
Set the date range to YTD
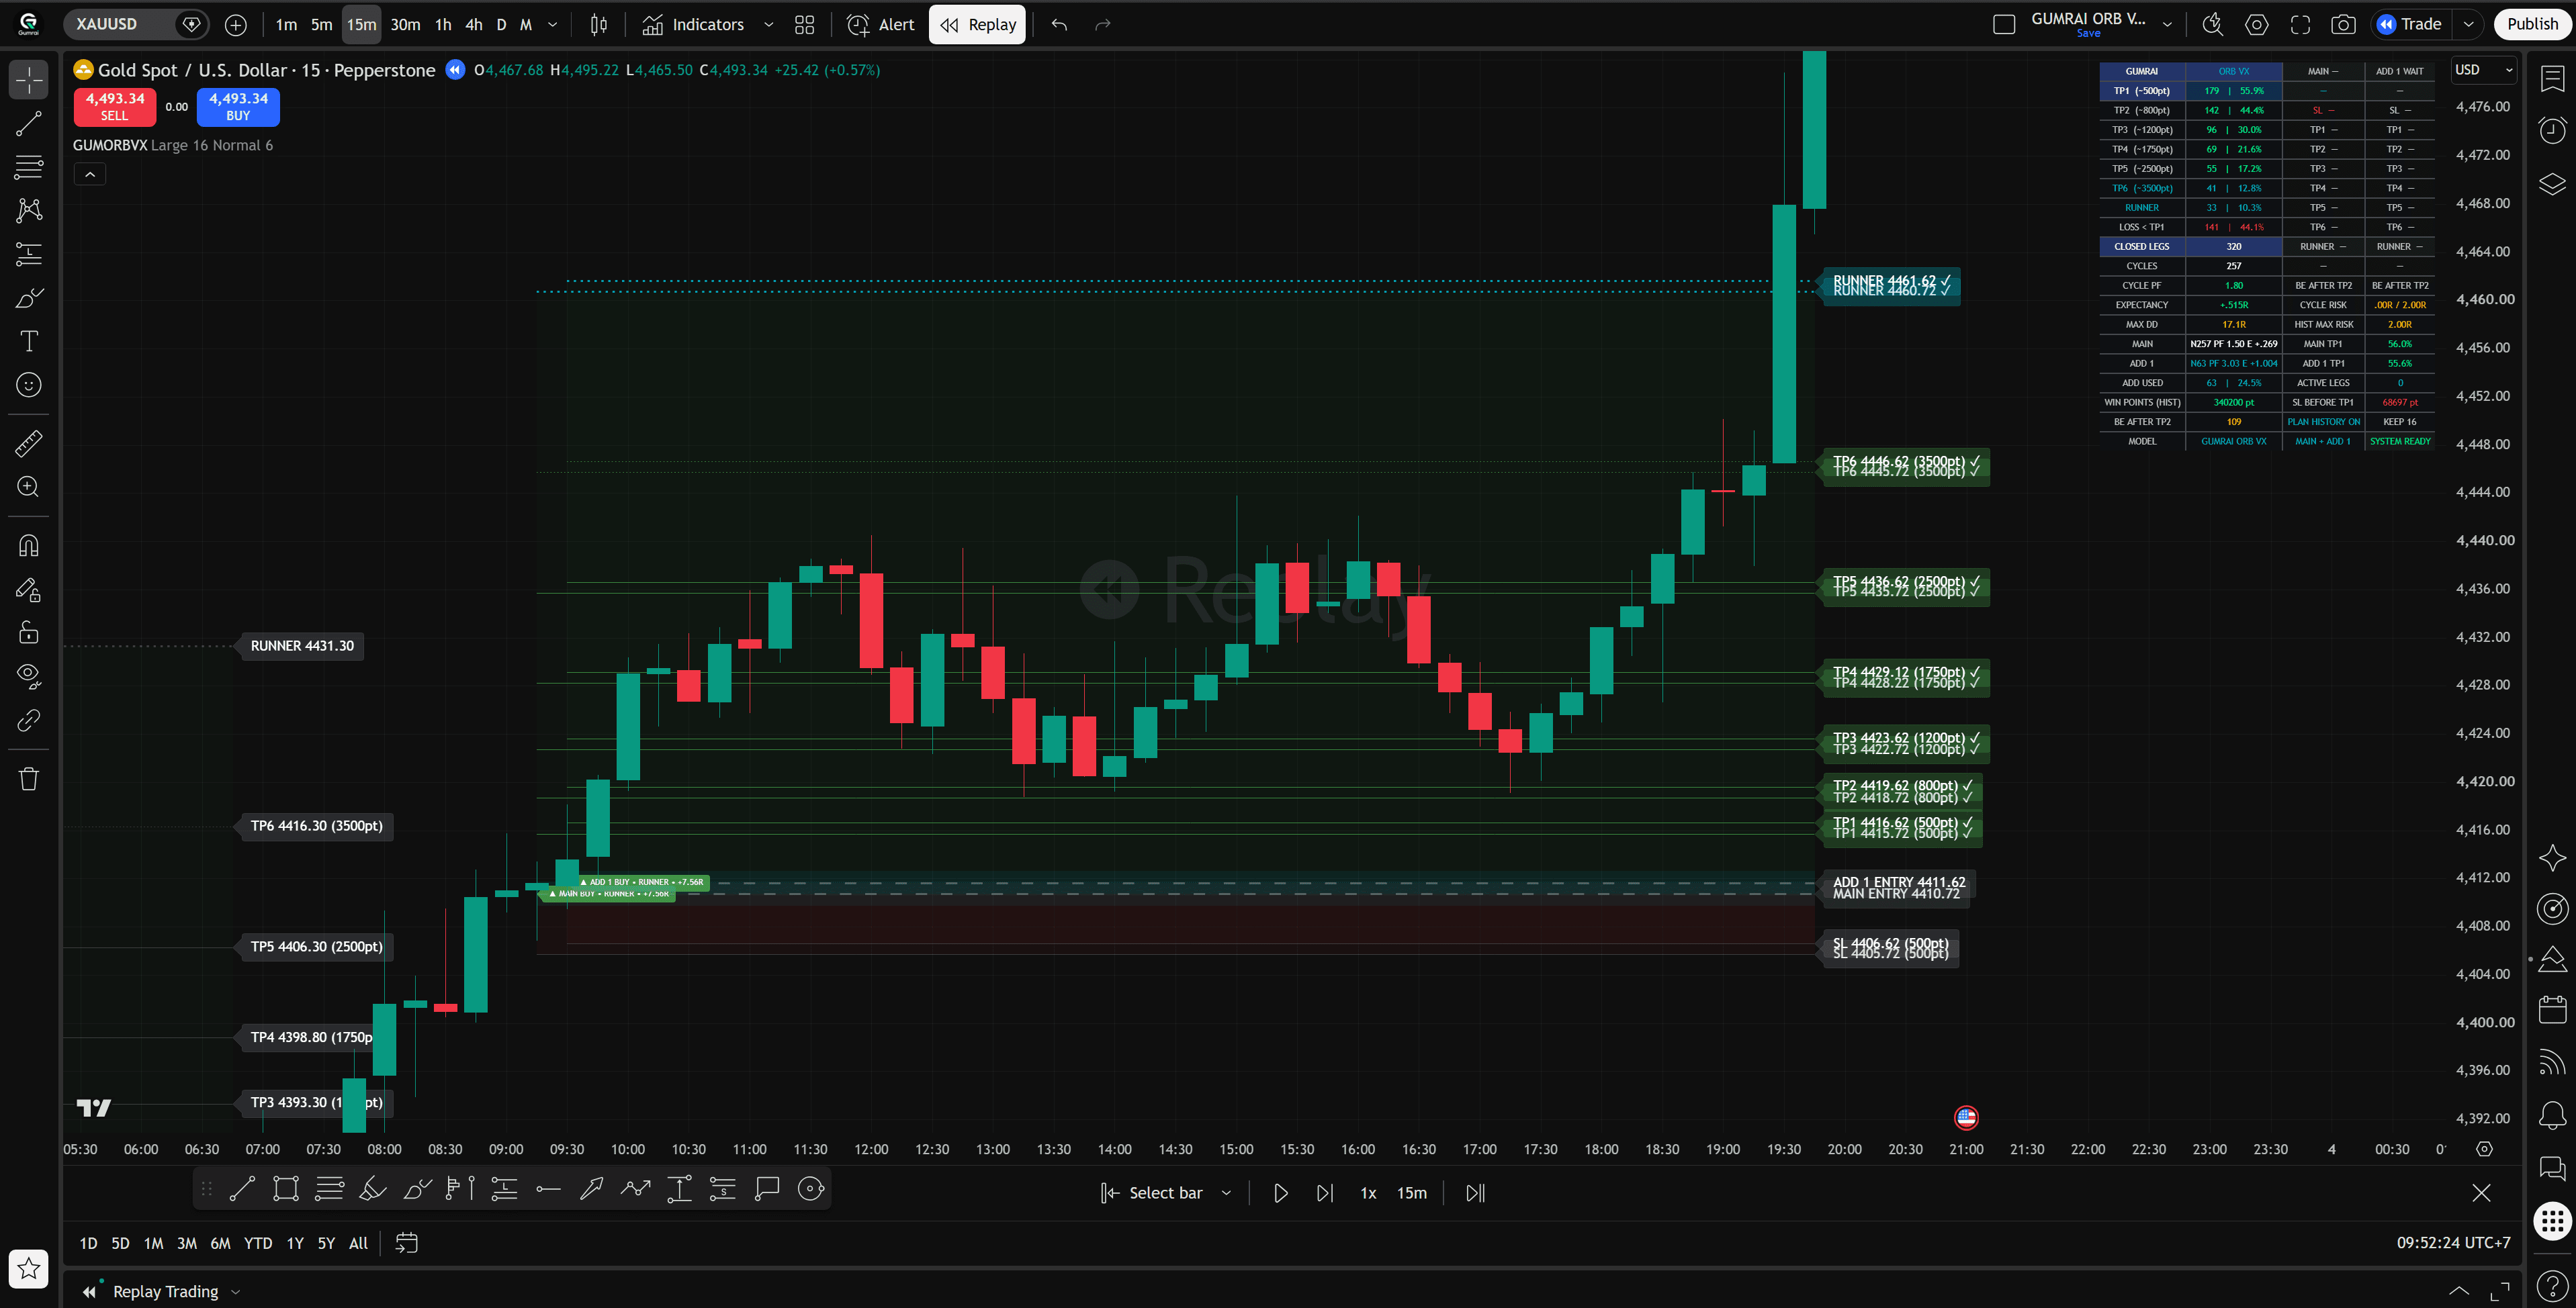pos(258,1243)
